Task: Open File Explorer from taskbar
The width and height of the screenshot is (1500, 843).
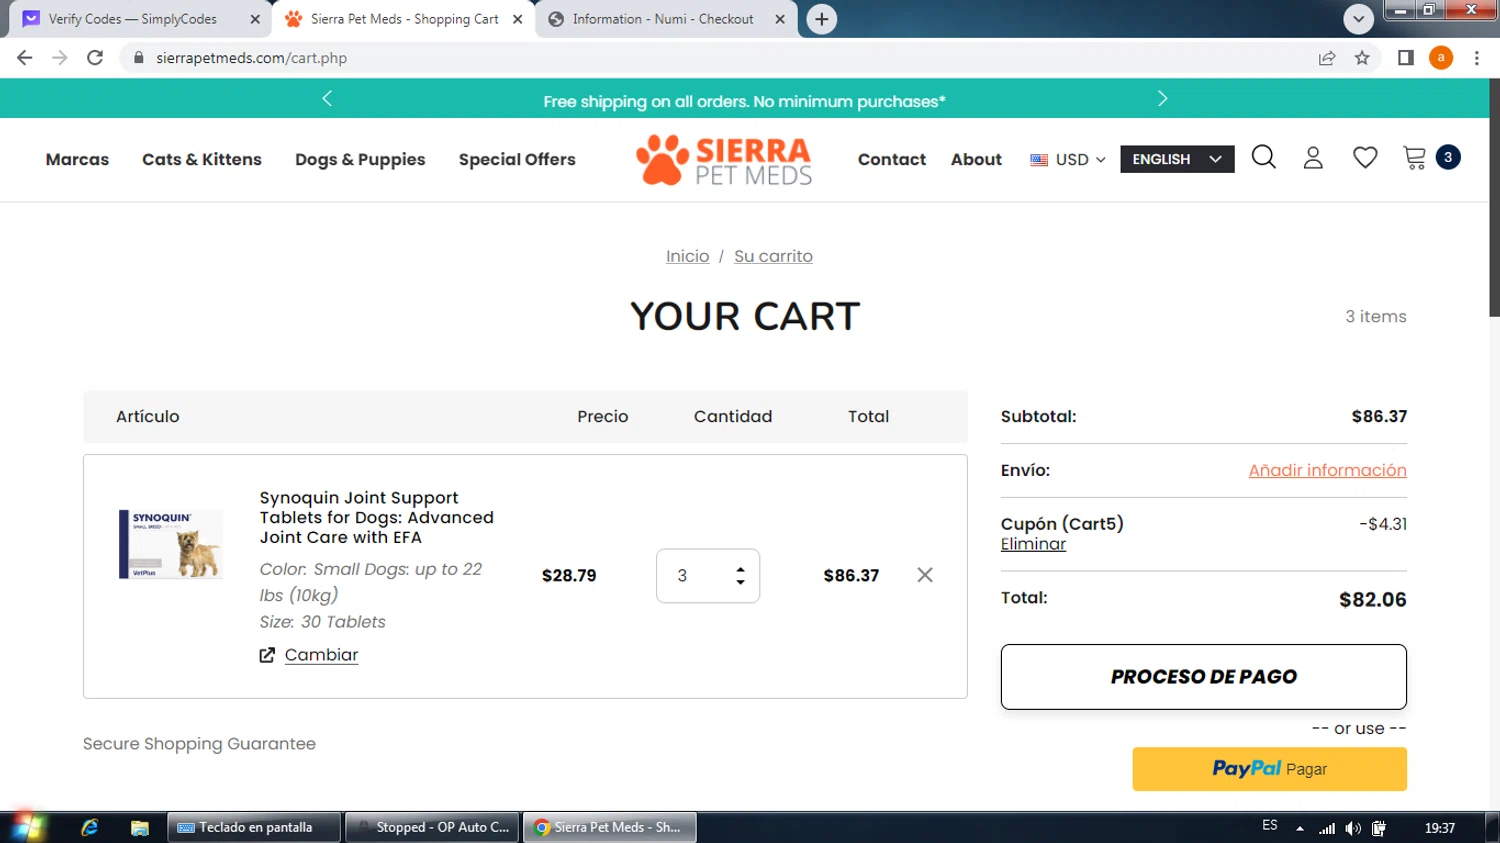Action: coord(140,827)
